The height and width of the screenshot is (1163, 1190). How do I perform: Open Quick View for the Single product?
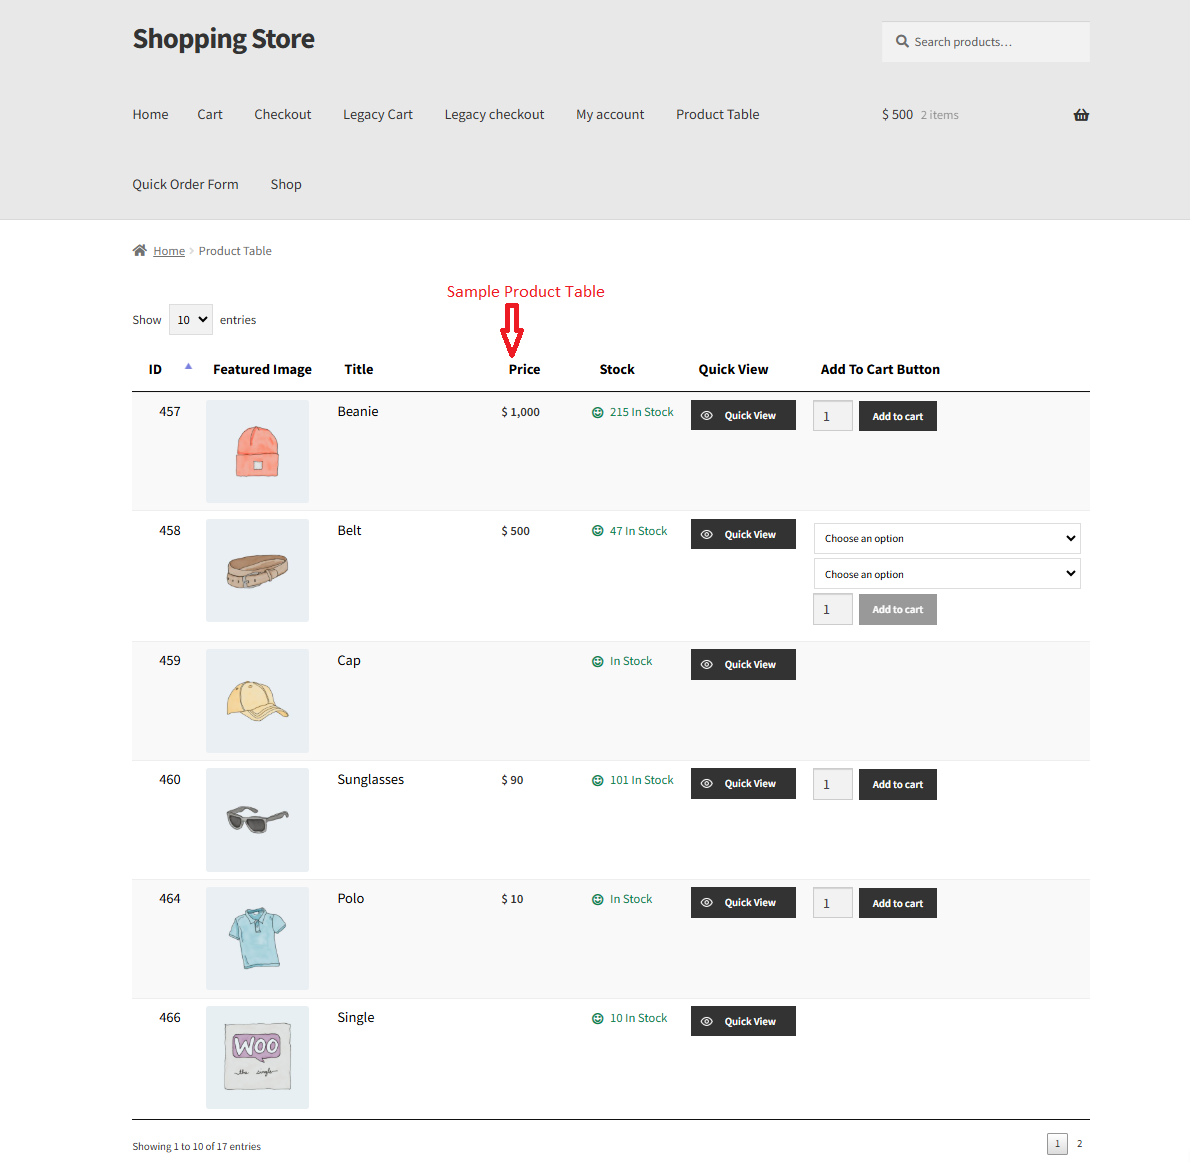(743, 1020)
